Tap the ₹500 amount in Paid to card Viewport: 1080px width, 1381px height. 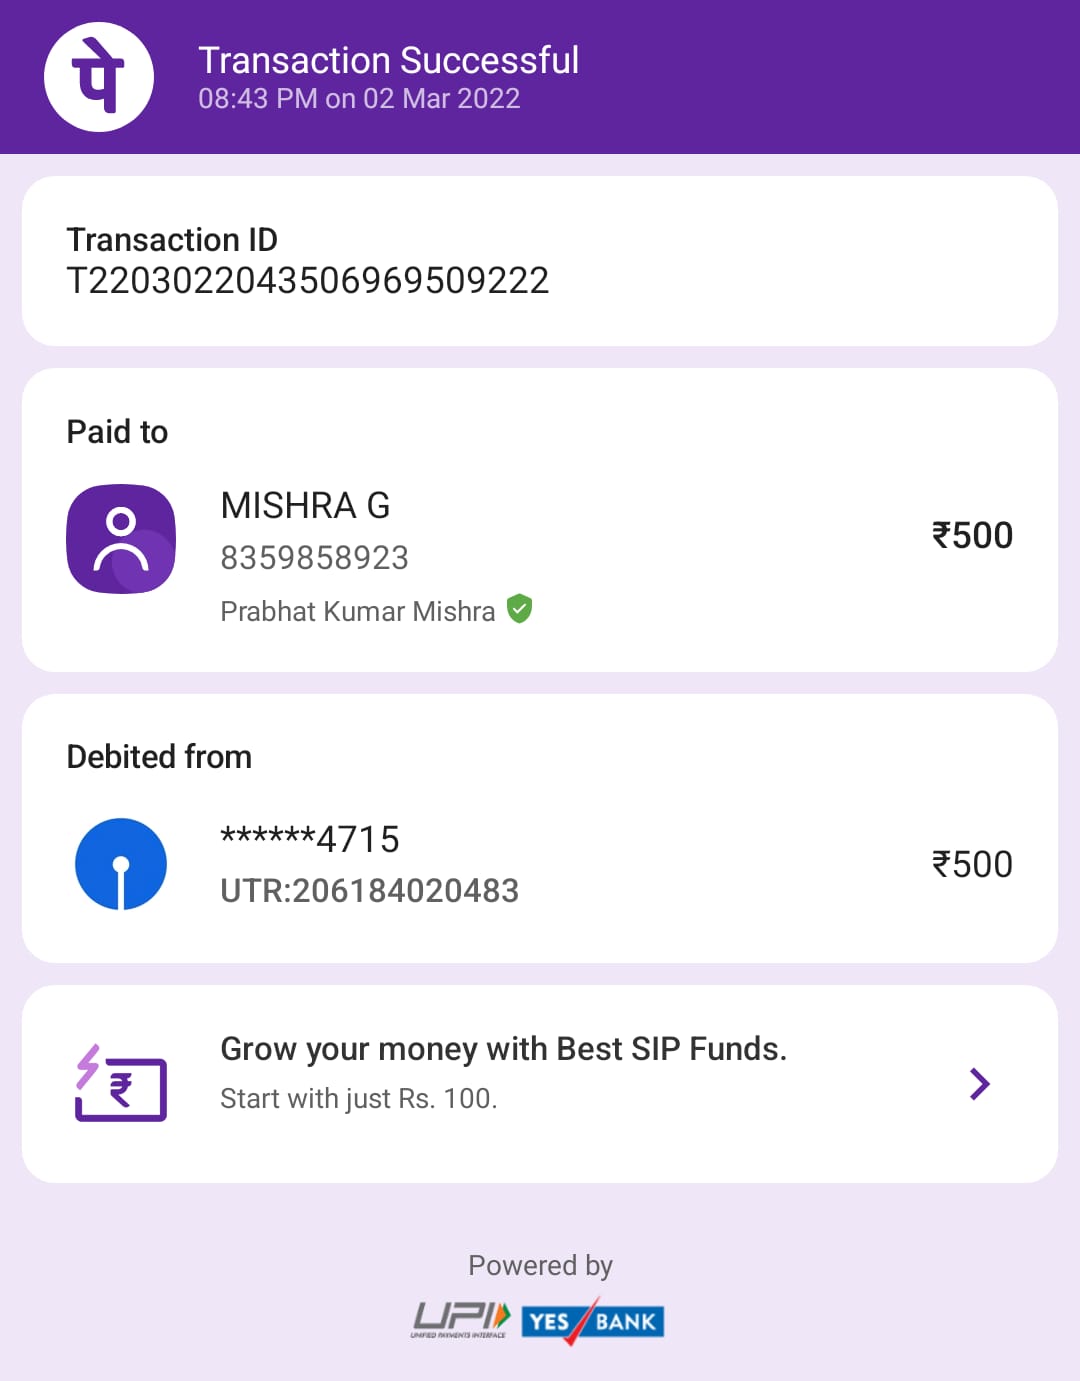click(972, 536)
